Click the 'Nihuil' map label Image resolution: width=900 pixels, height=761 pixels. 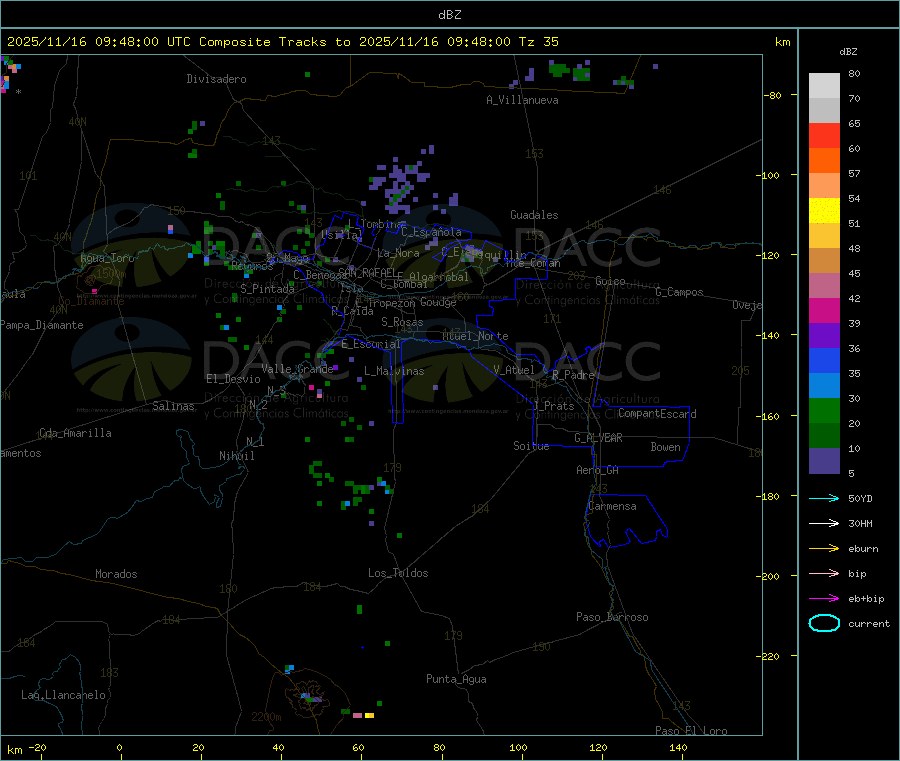[236, 456]
